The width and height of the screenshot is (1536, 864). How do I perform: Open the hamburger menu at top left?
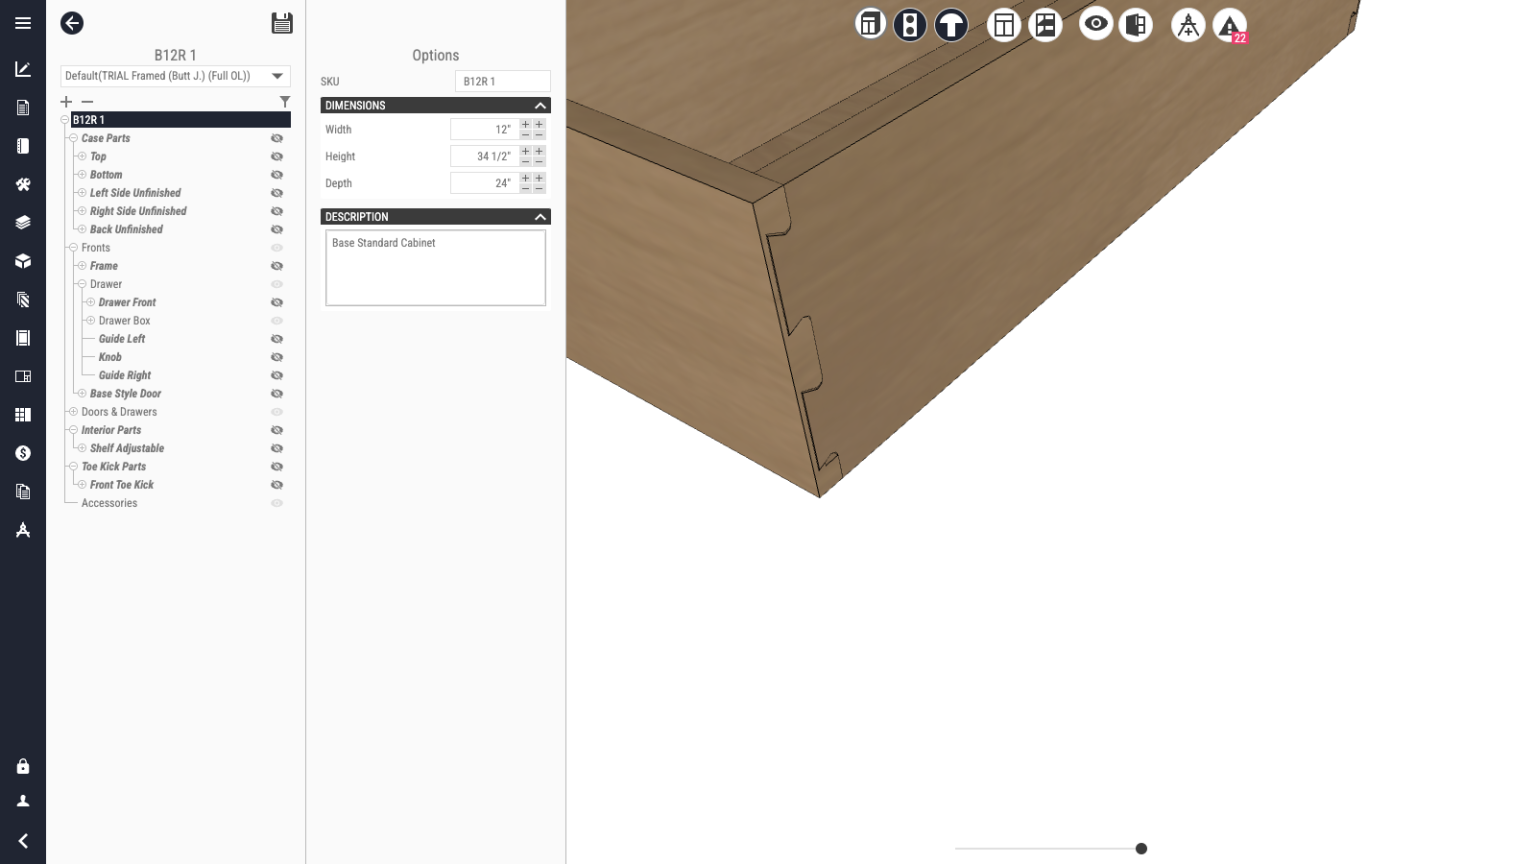point(22,23)
